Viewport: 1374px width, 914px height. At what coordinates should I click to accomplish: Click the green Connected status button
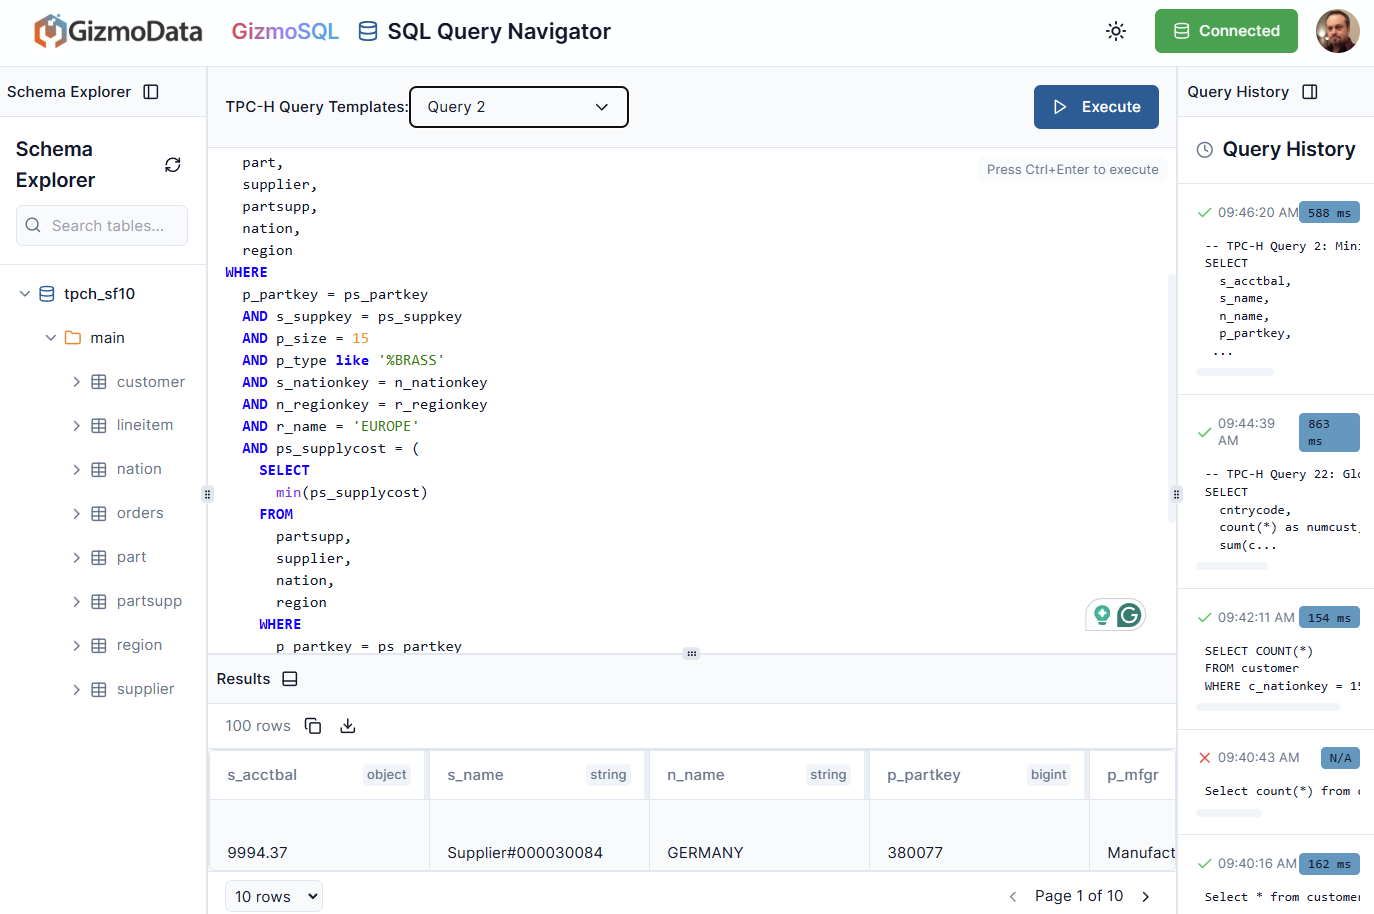point(1226,31)
